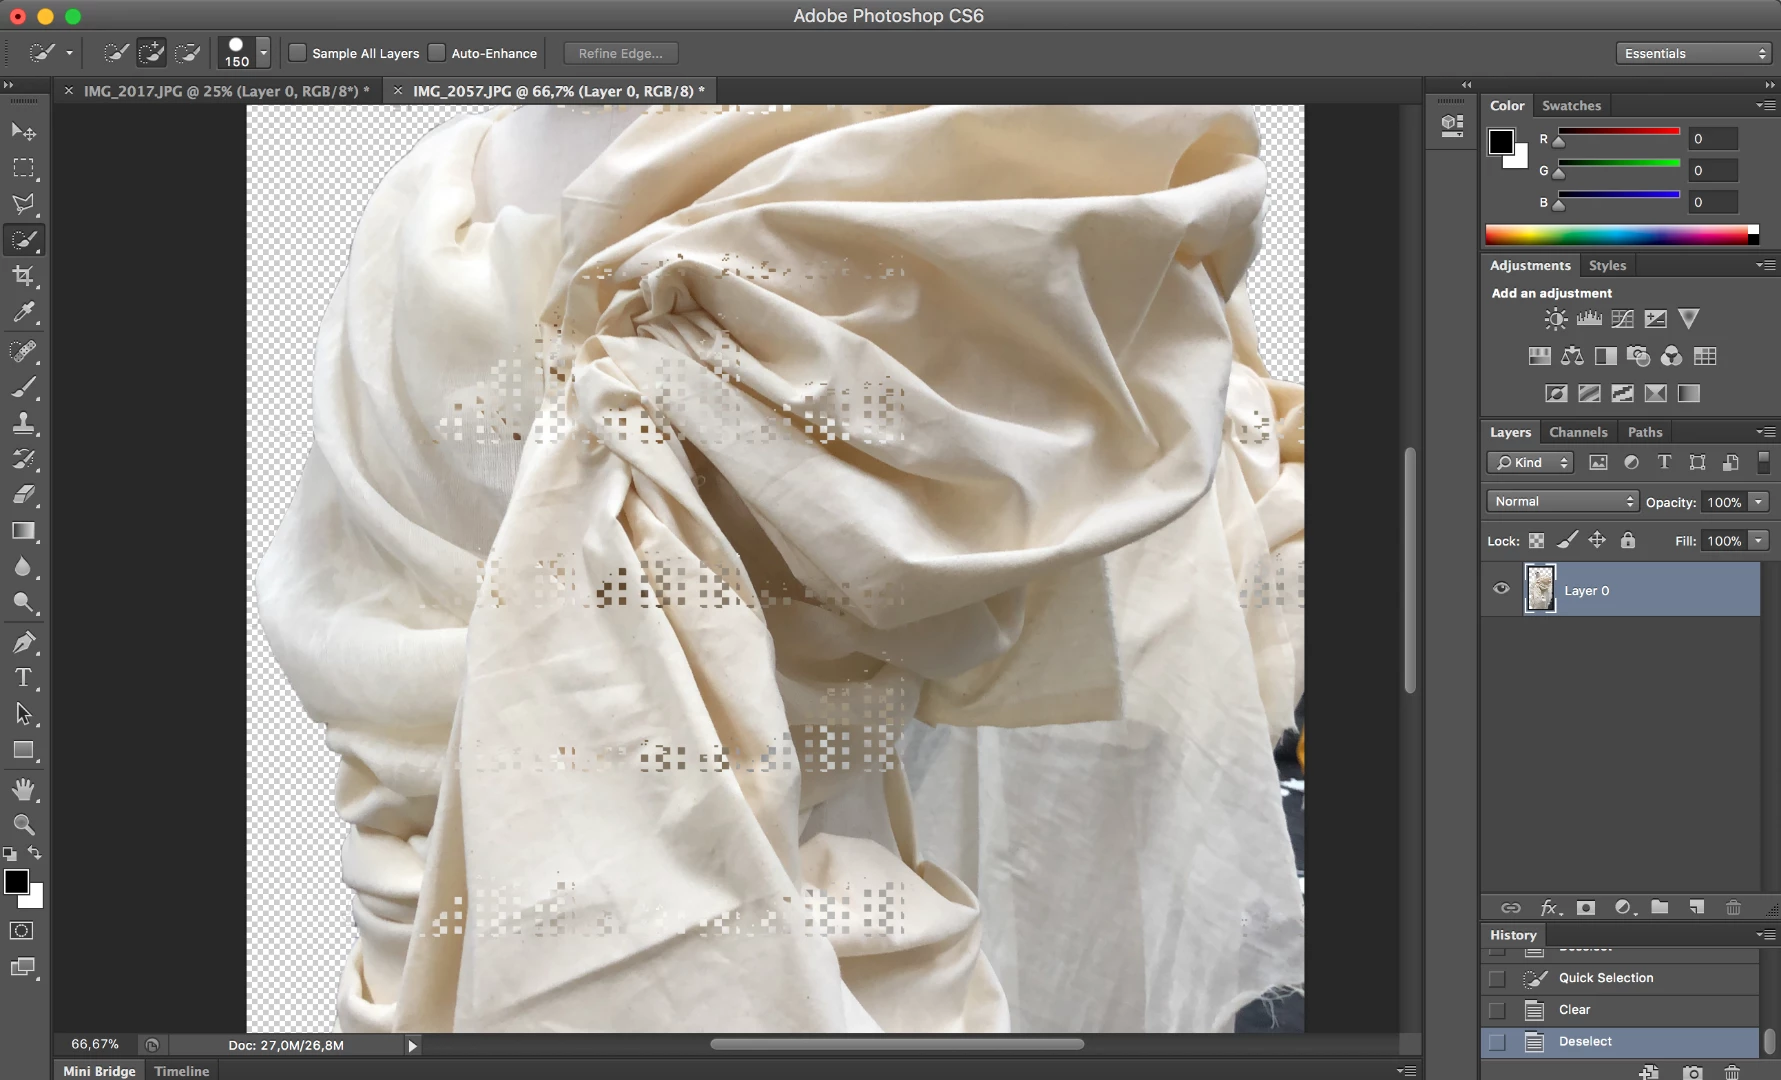Switch to the IMG_2017.JPG document tab
Viewport: 1781px width, 1080px height.
pyautogui.click(x=226, y=91)
